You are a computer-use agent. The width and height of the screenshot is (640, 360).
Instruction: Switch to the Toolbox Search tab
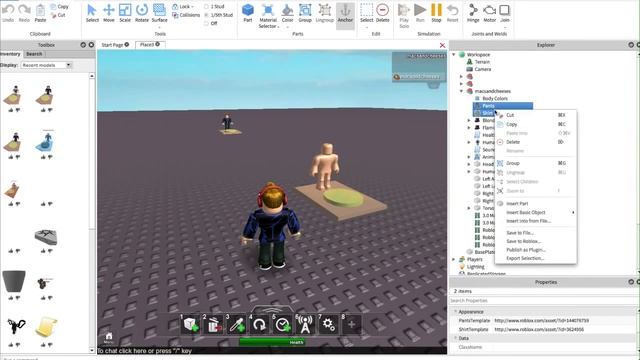(34, 54)
